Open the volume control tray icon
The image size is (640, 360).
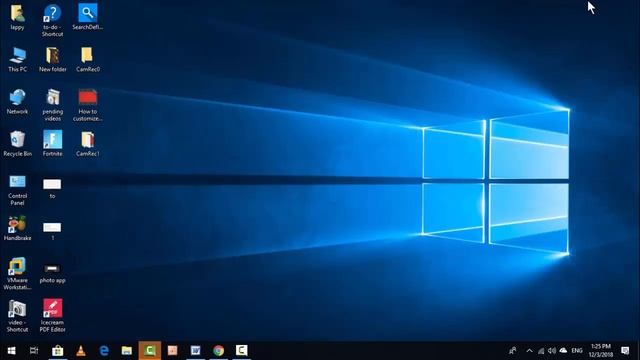pos(552,351)
